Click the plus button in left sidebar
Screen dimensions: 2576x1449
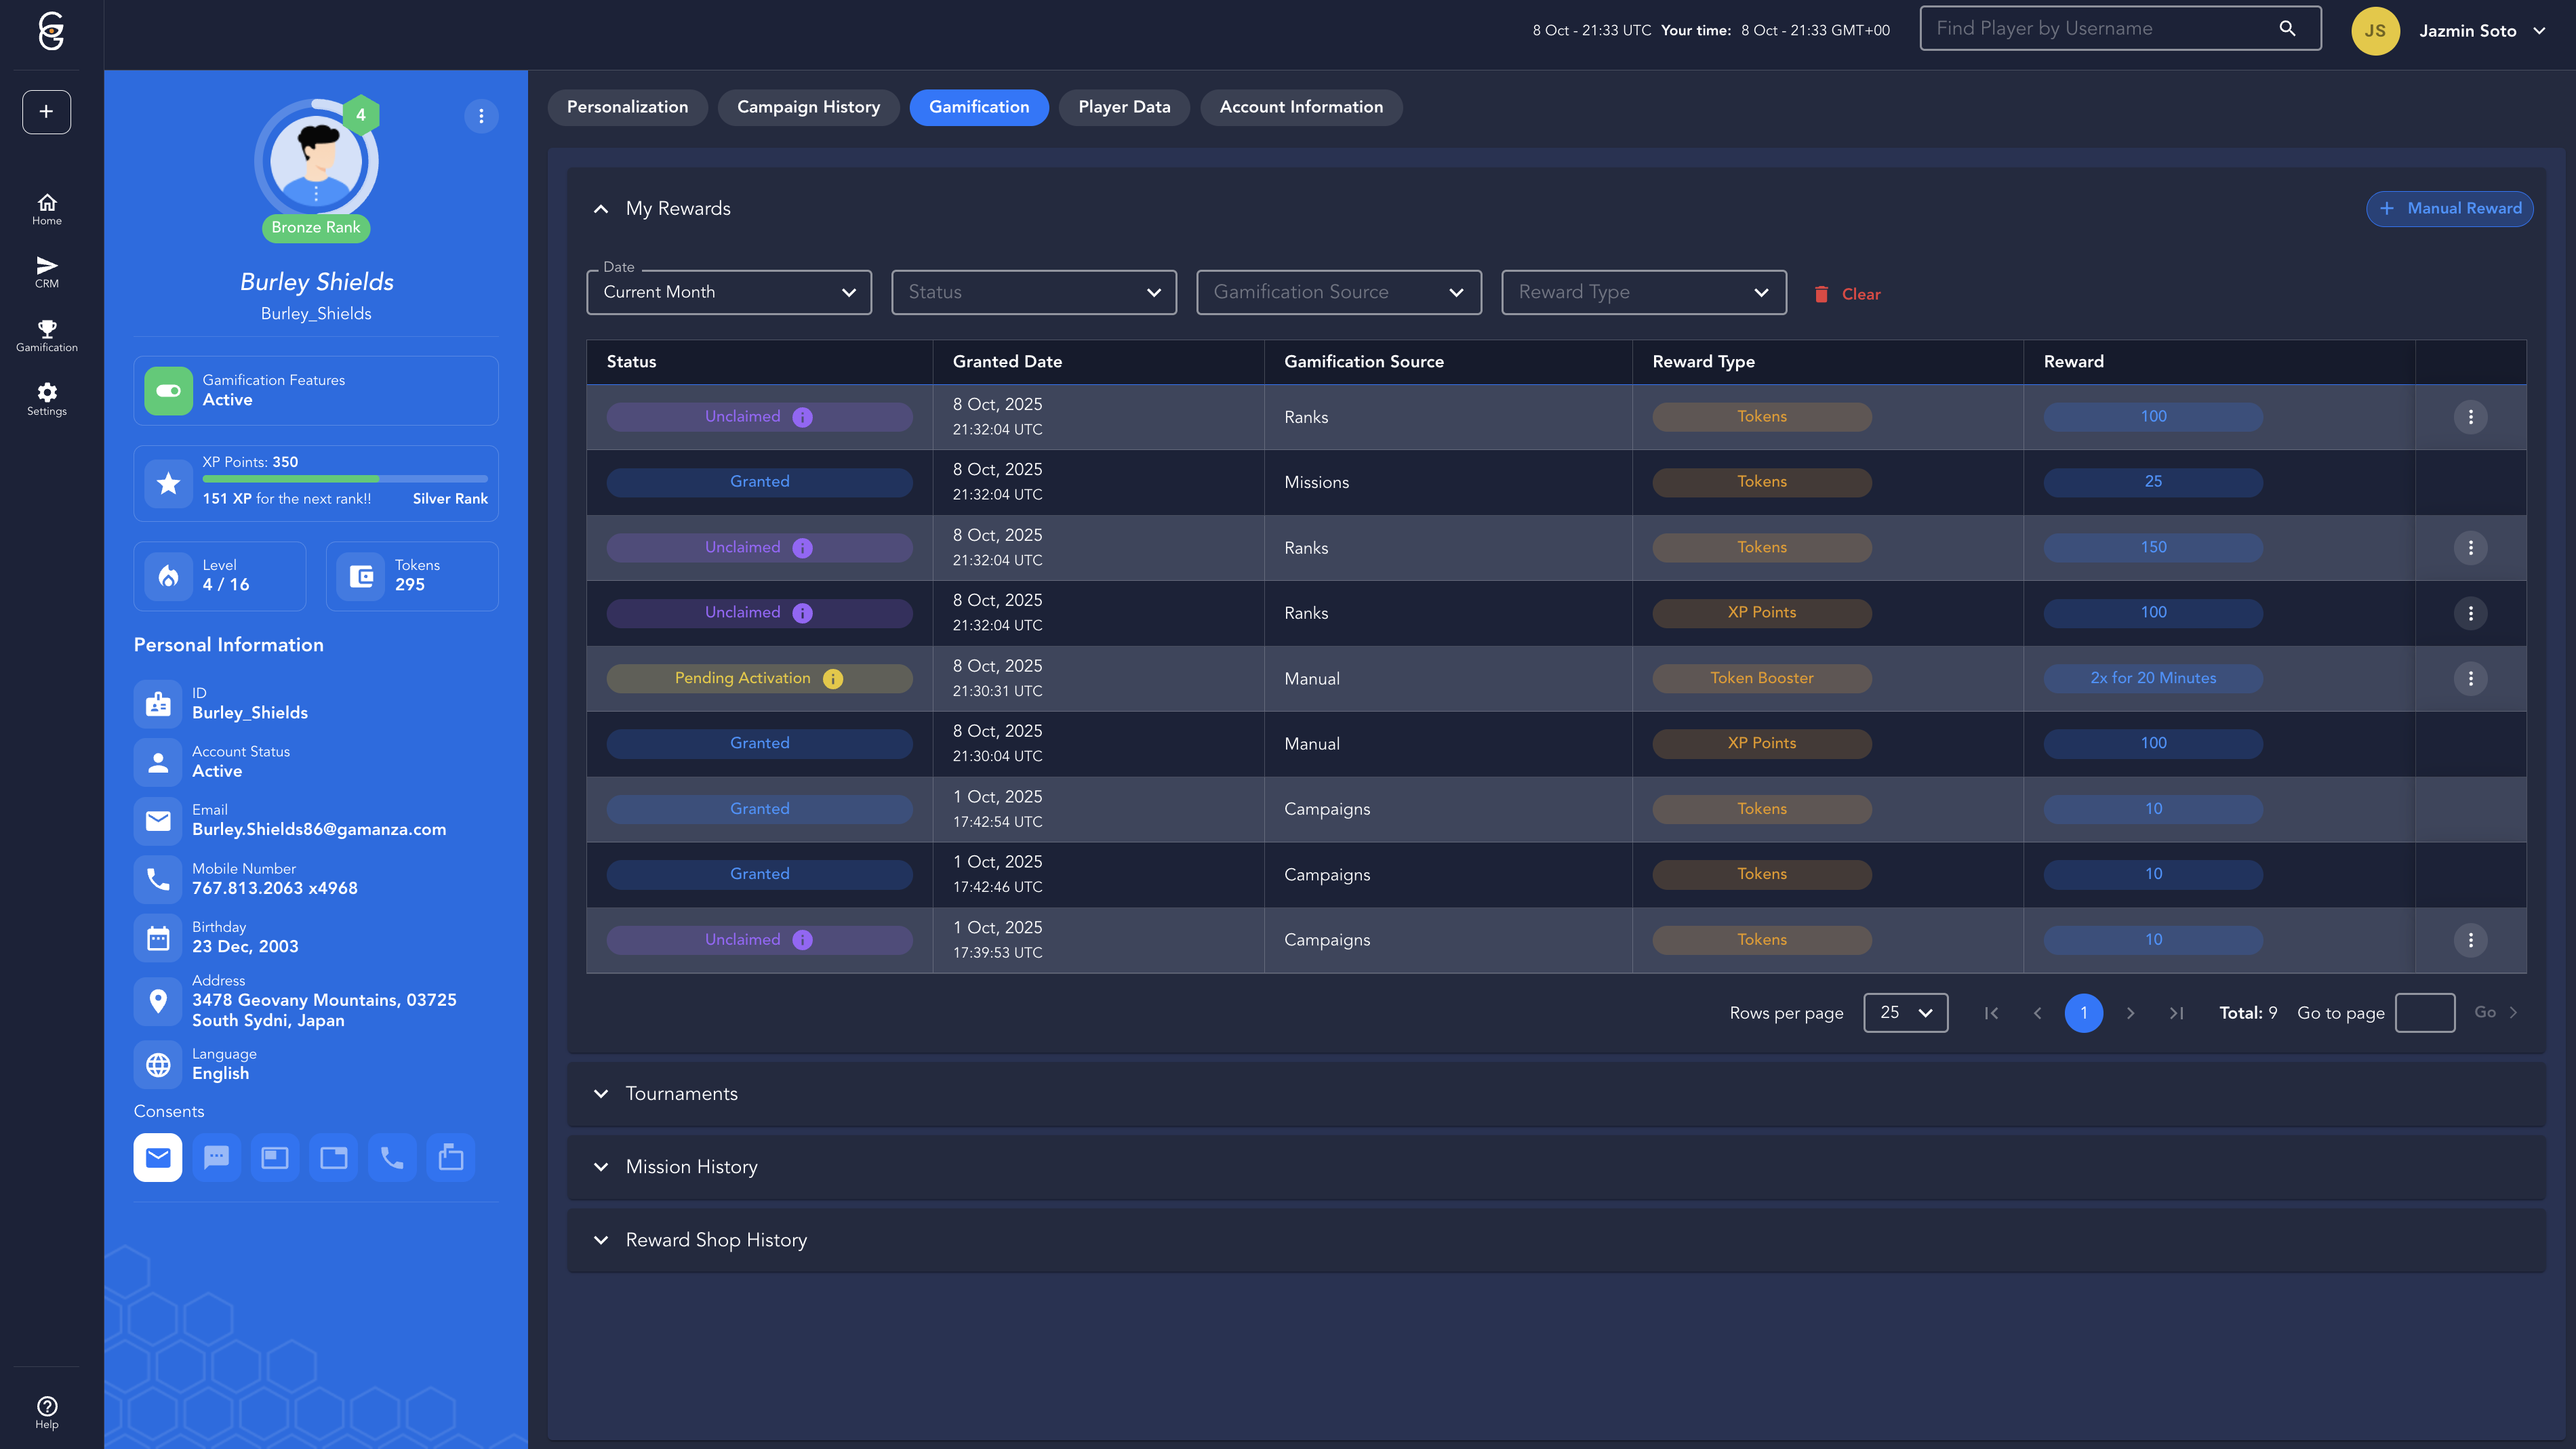pos(46,112)
